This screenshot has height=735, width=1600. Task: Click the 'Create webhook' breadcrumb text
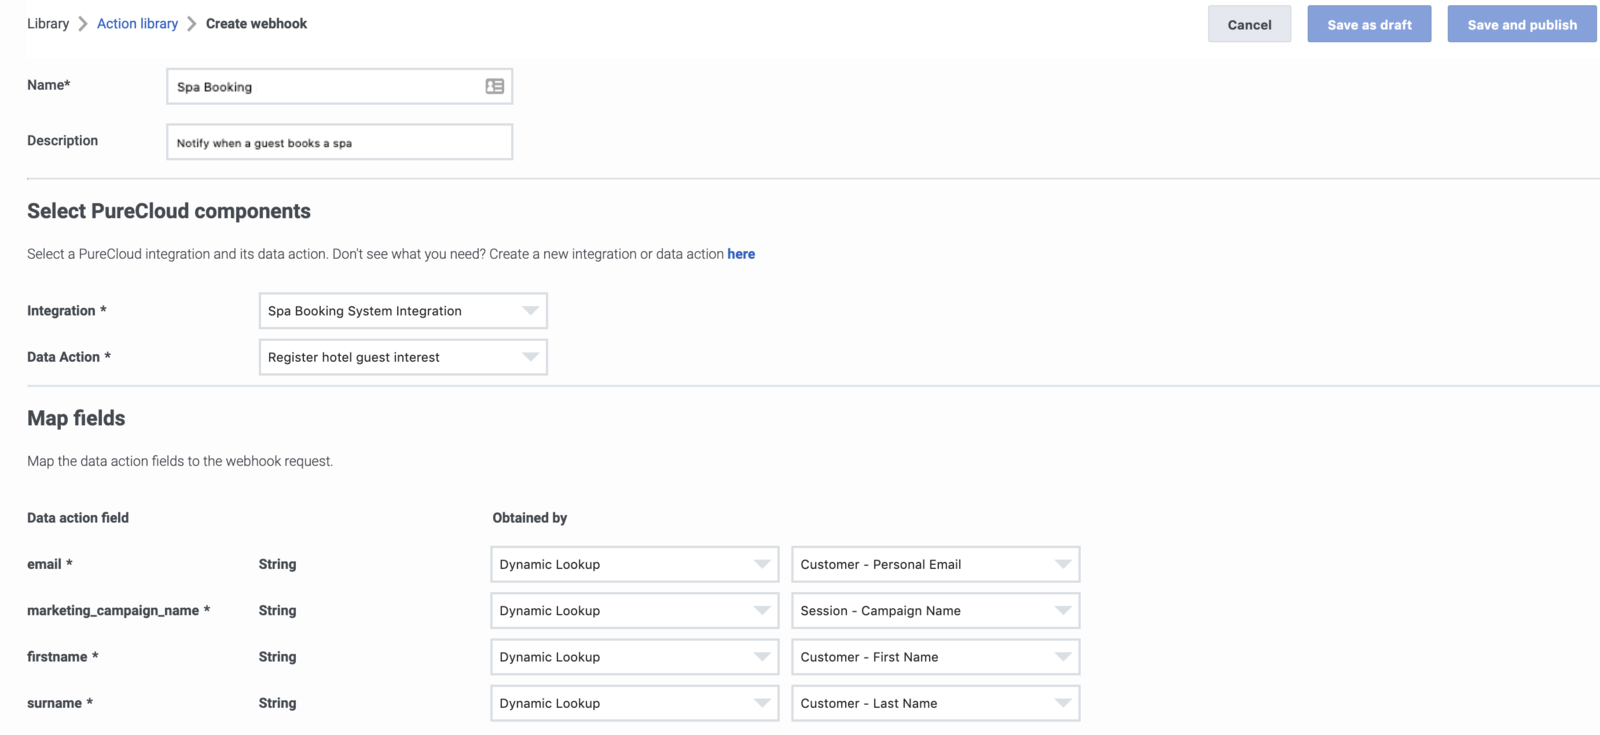click(256, 23)
